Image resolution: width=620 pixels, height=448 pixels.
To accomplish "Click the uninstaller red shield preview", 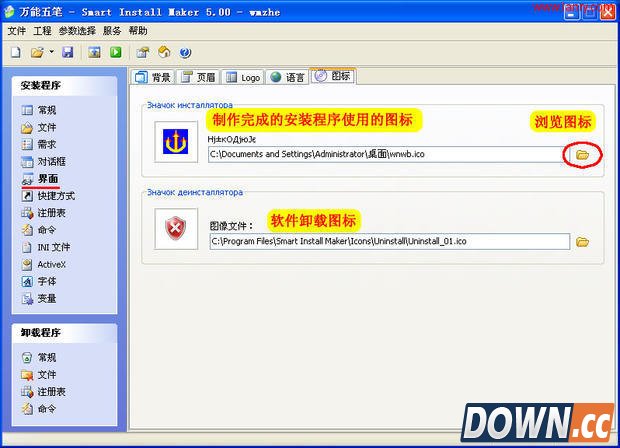I will (176, 229).
